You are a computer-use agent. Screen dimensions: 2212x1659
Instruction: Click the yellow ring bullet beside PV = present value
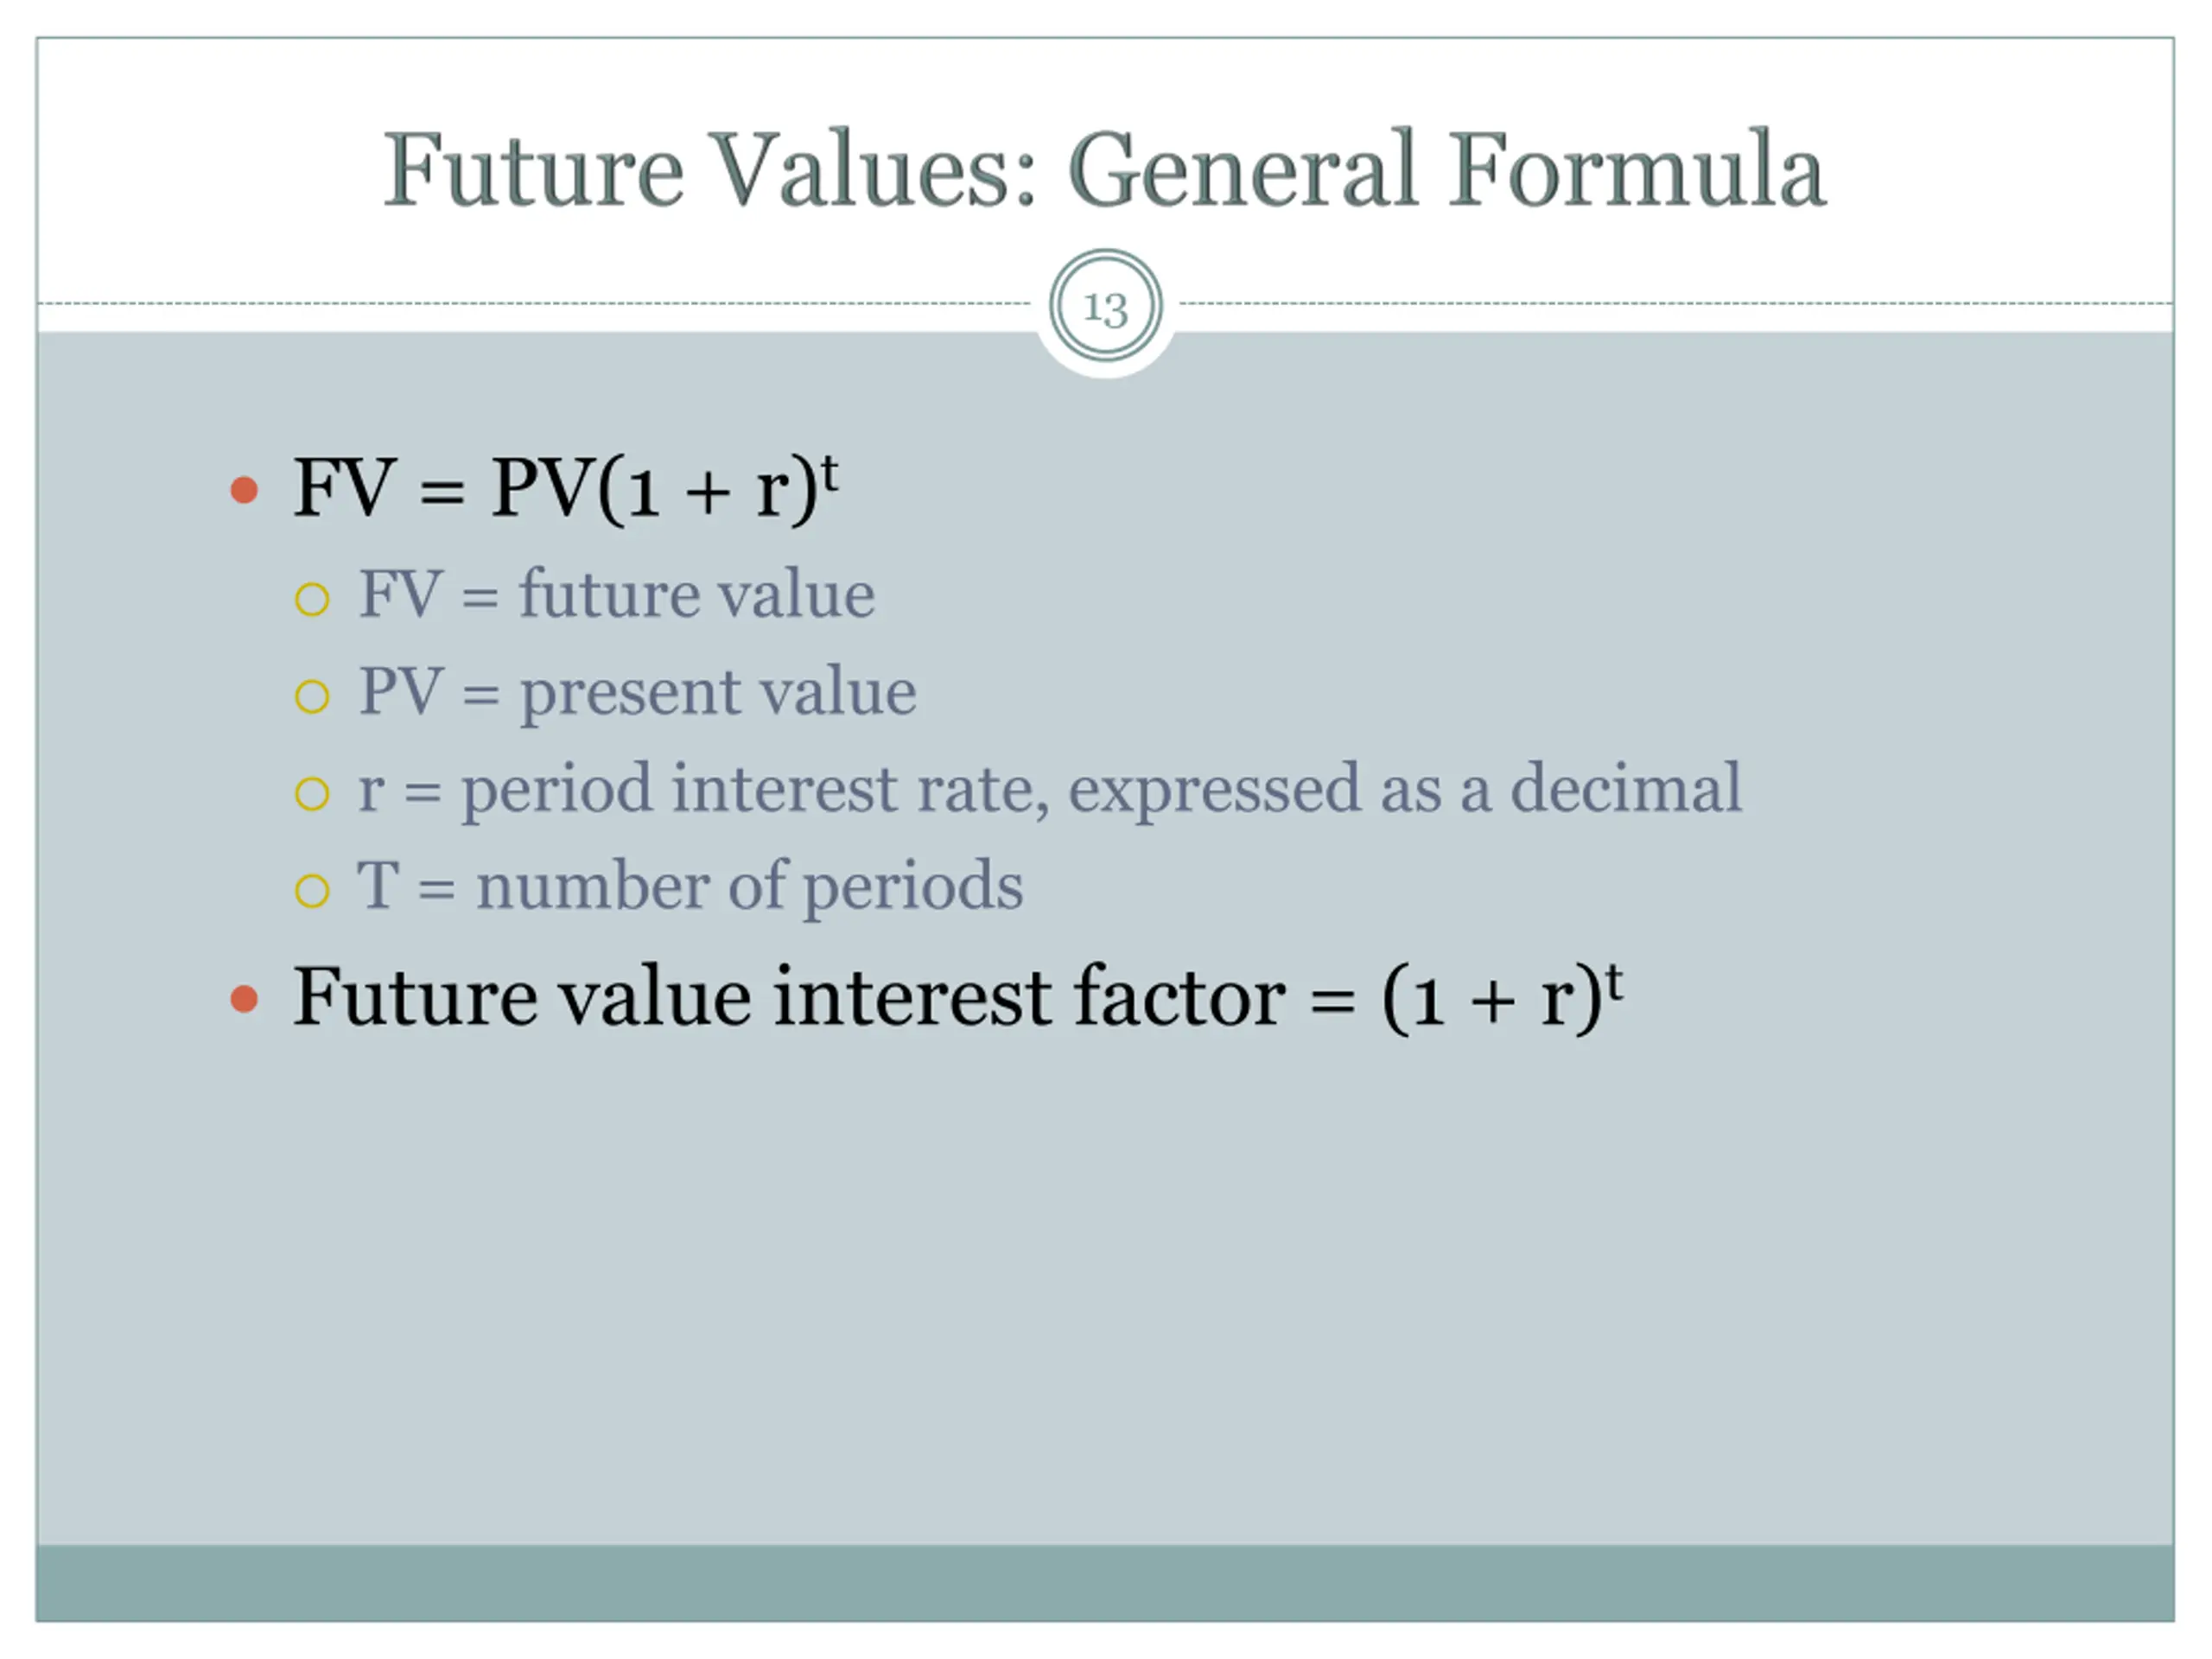click(x=312, y=696)
